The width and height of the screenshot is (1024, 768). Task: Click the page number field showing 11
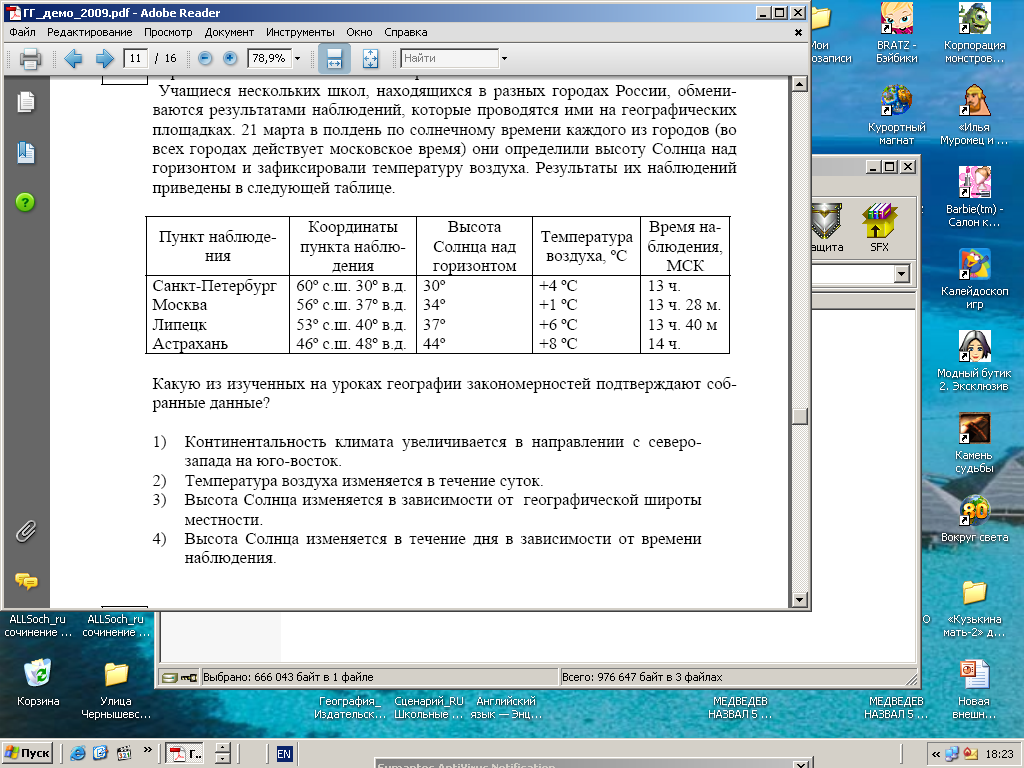pos(135,58)
